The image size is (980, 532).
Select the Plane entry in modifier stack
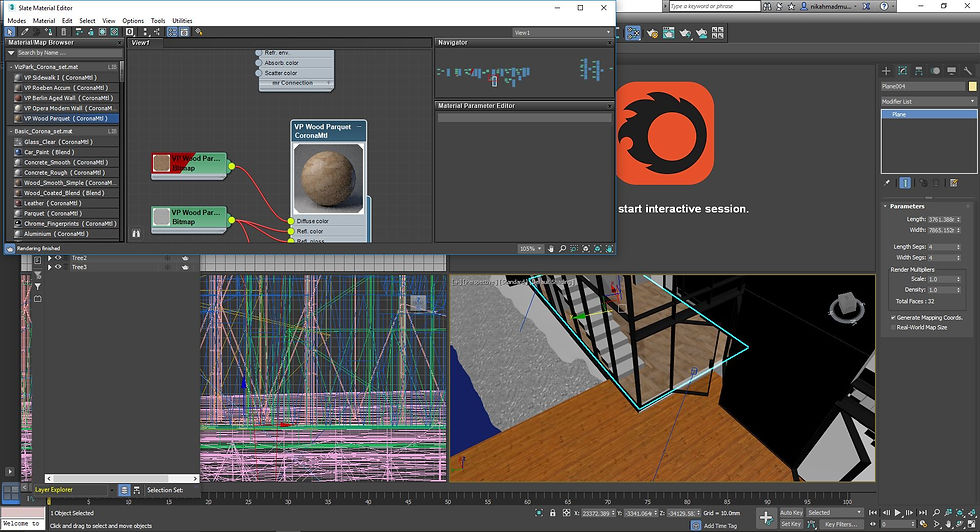[x=929, y=114]
